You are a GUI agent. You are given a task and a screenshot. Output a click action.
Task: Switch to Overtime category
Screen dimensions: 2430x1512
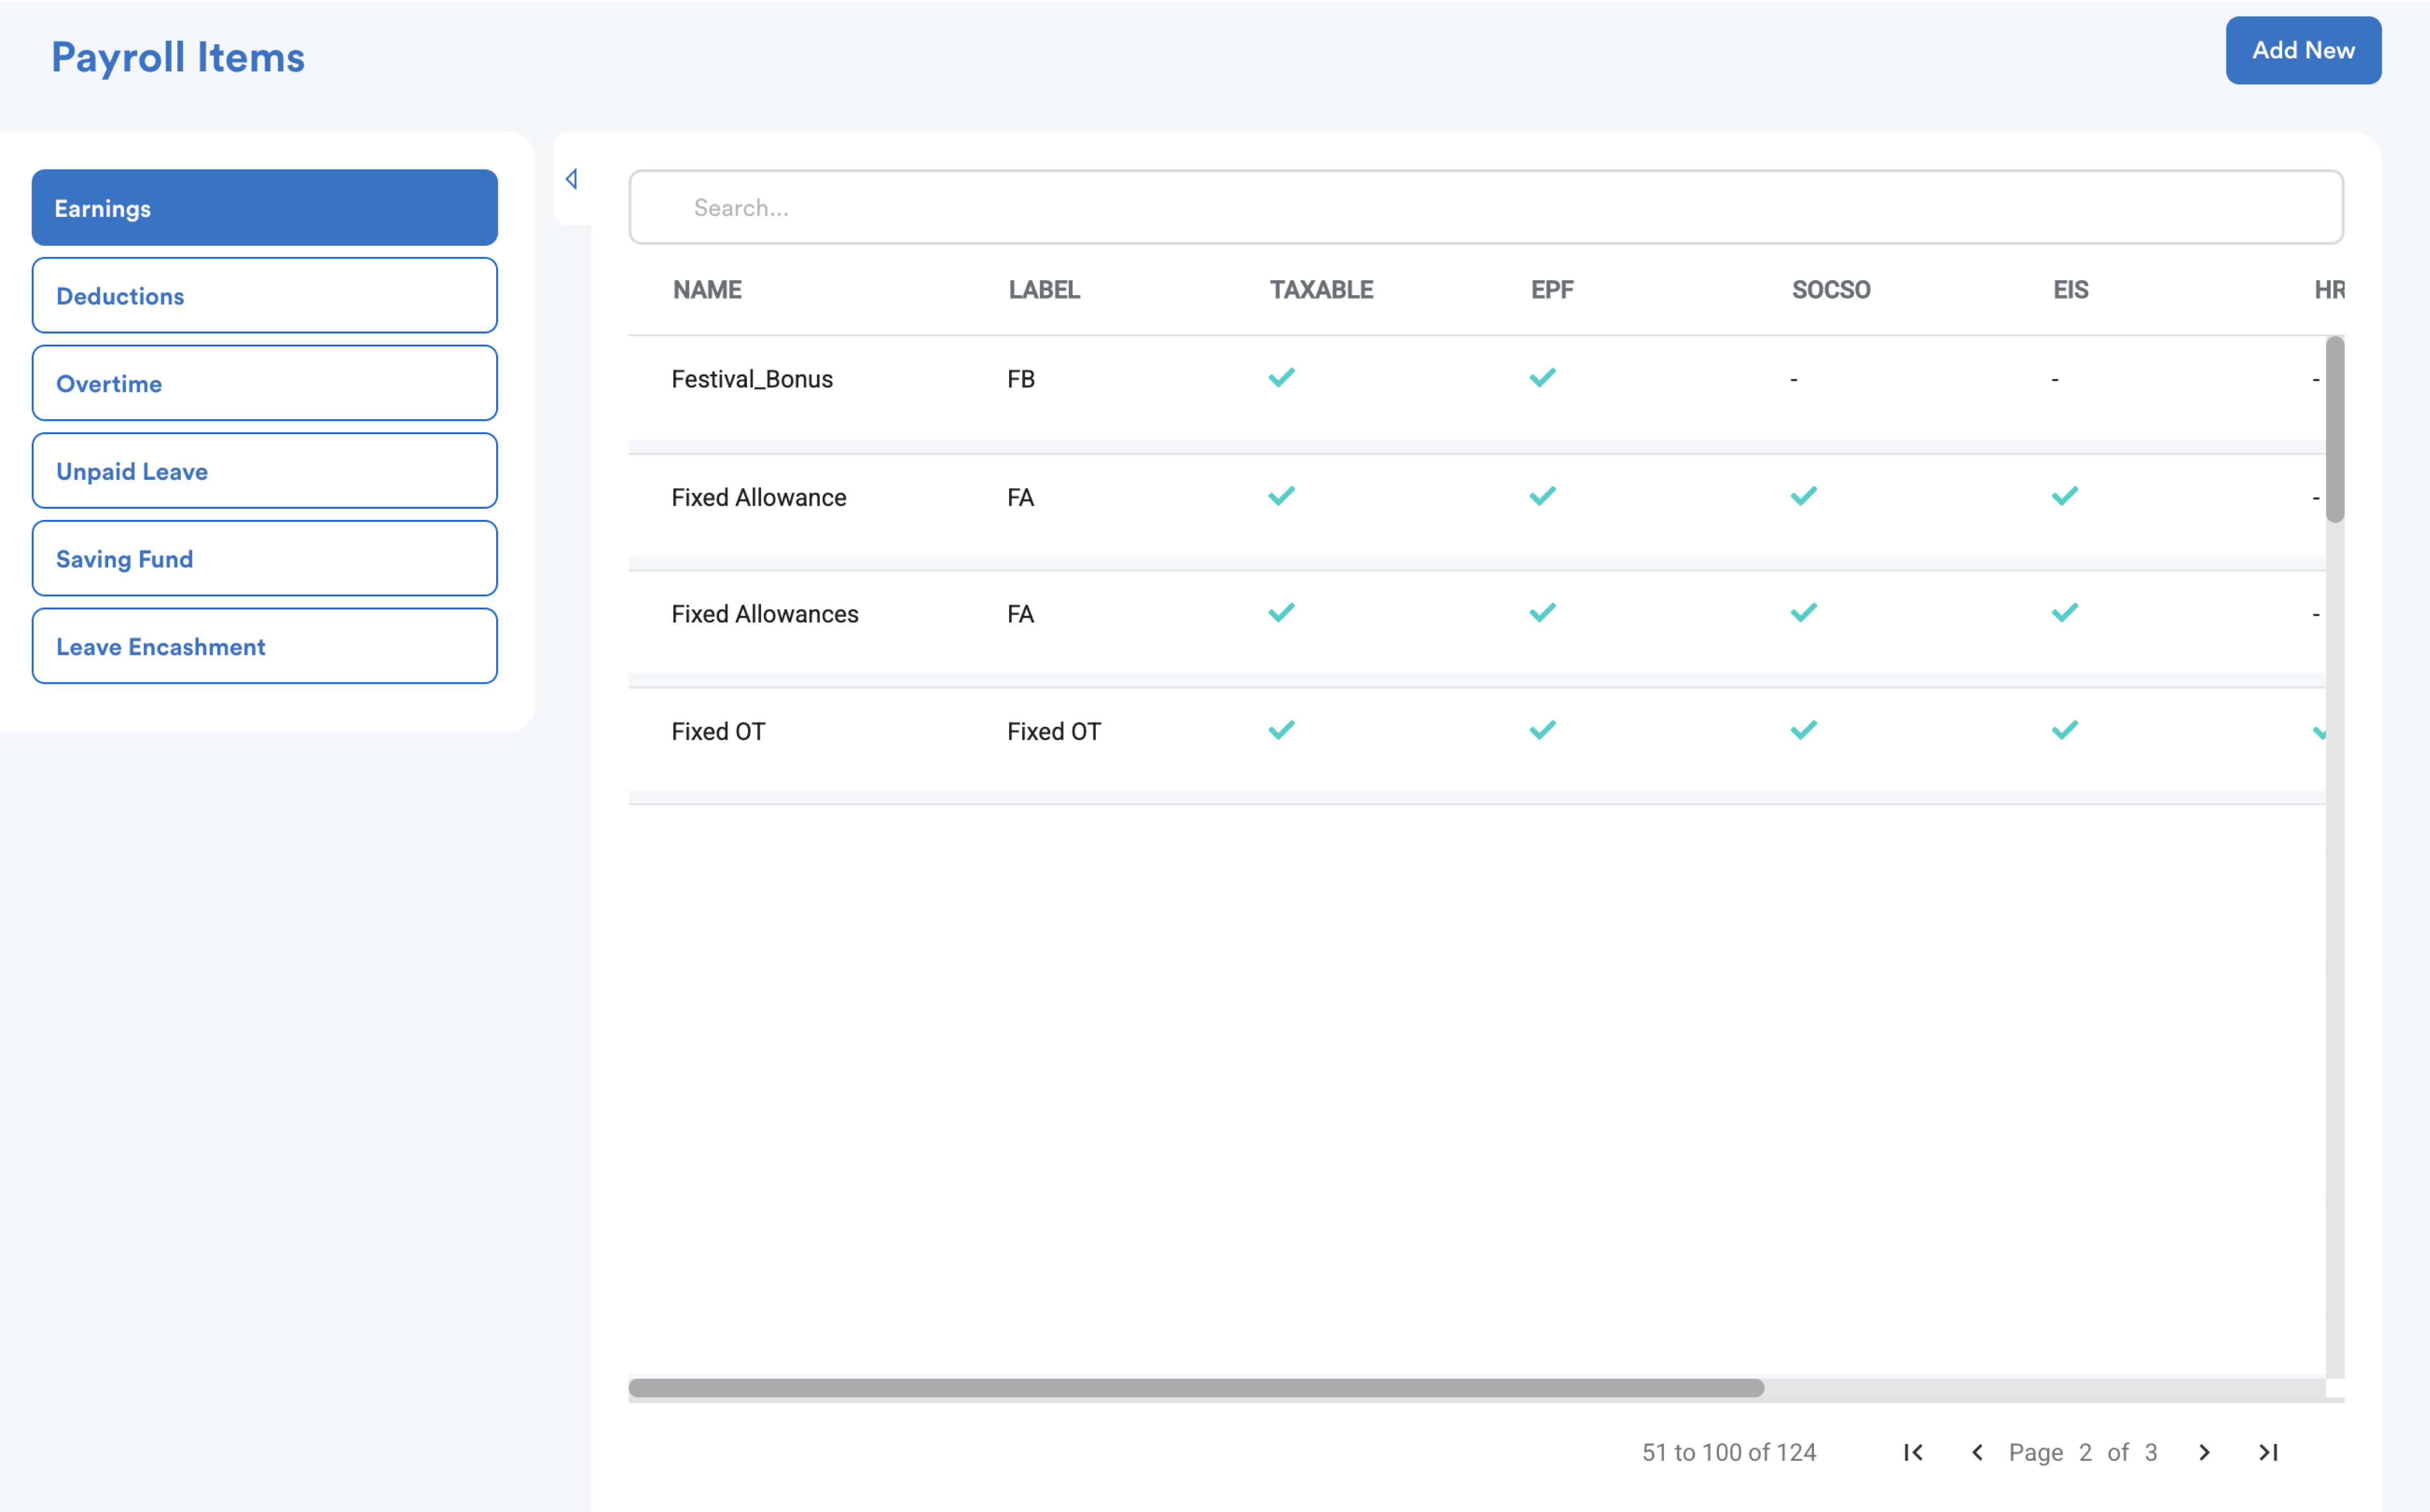(x=264, y=384)
